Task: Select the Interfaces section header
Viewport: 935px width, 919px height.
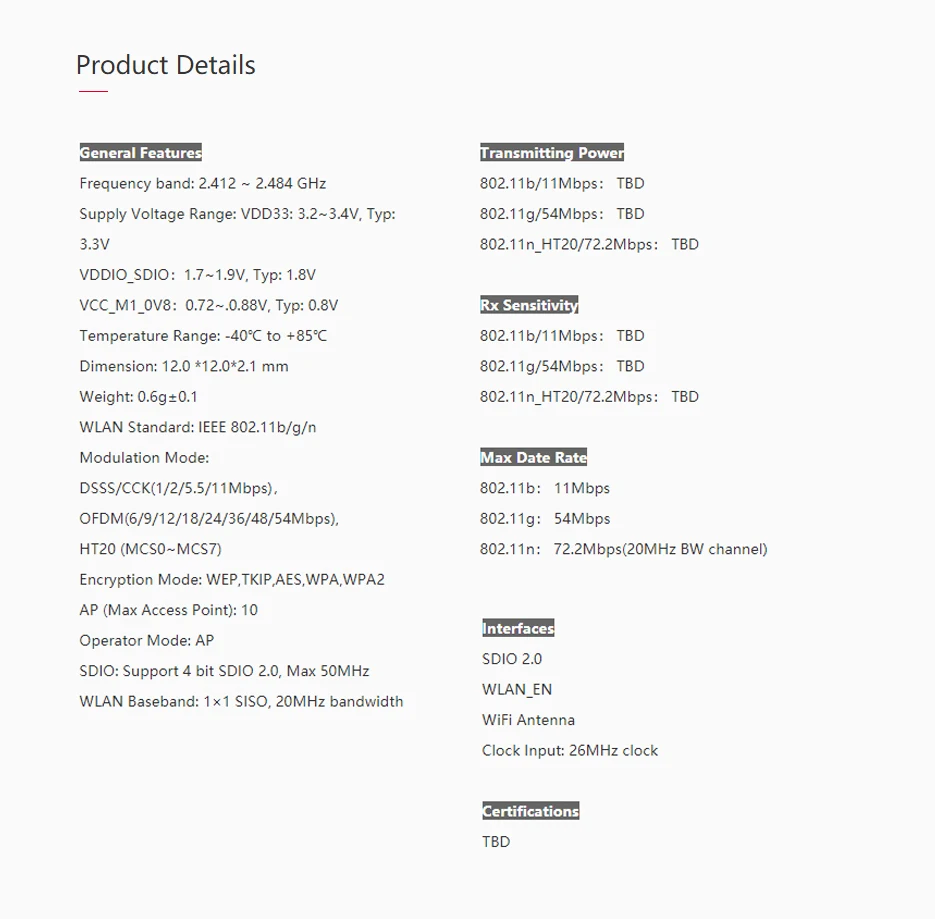Action: pyautogui.click(x=518, y=629)
